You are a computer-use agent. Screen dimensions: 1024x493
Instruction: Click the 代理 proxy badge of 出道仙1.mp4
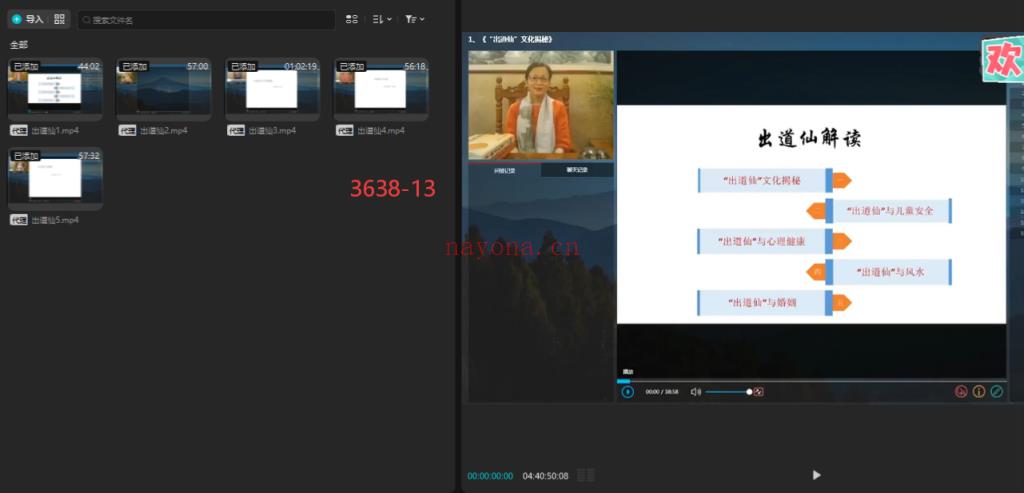(19, 131)
